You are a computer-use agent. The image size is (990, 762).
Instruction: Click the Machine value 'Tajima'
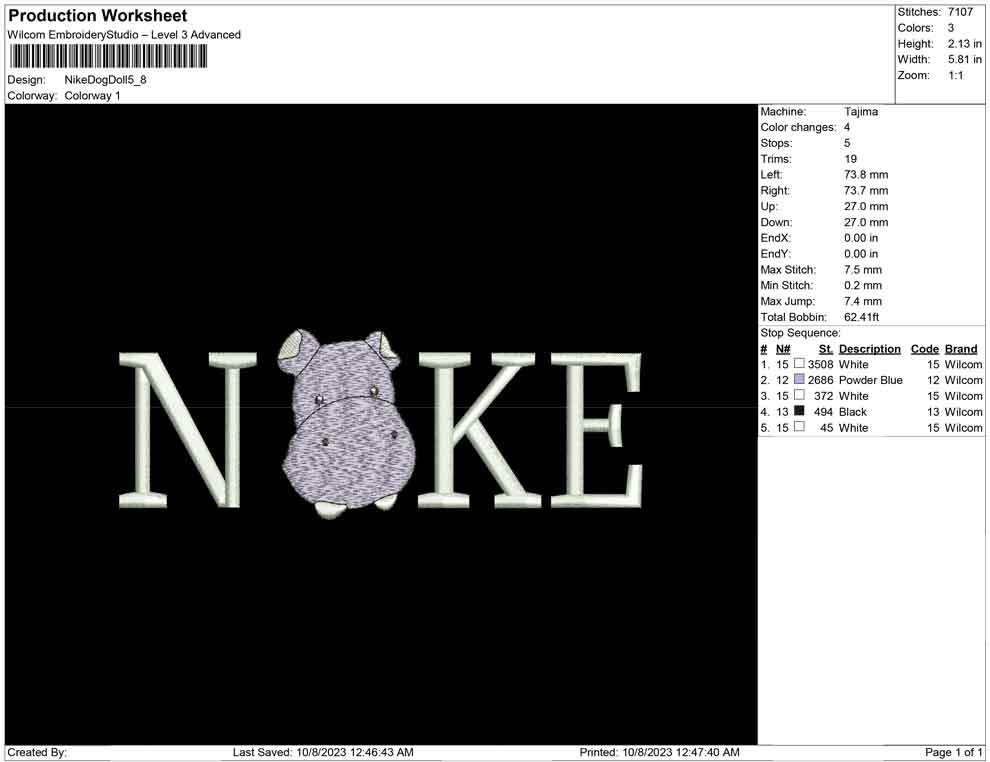click(x=861, y=111)
